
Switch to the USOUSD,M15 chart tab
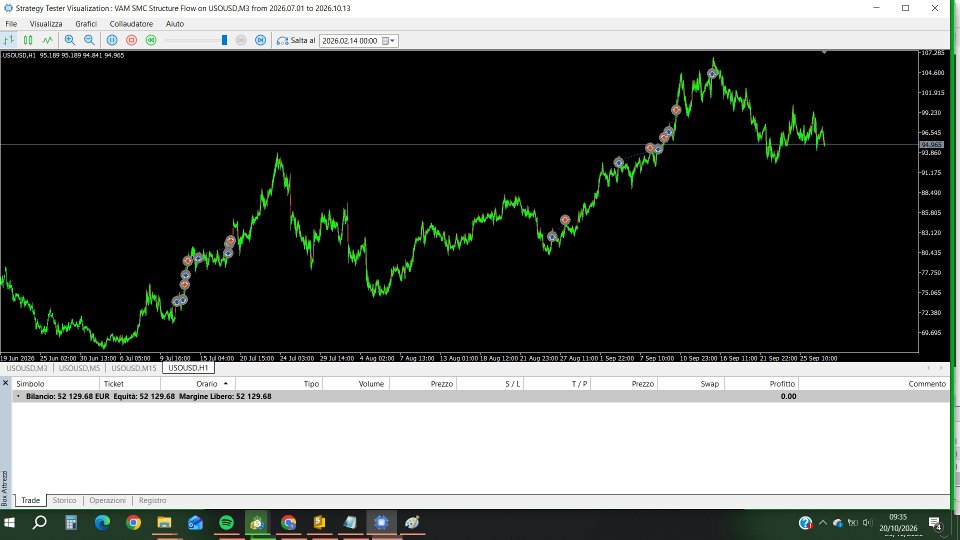(x=133, y=369)
